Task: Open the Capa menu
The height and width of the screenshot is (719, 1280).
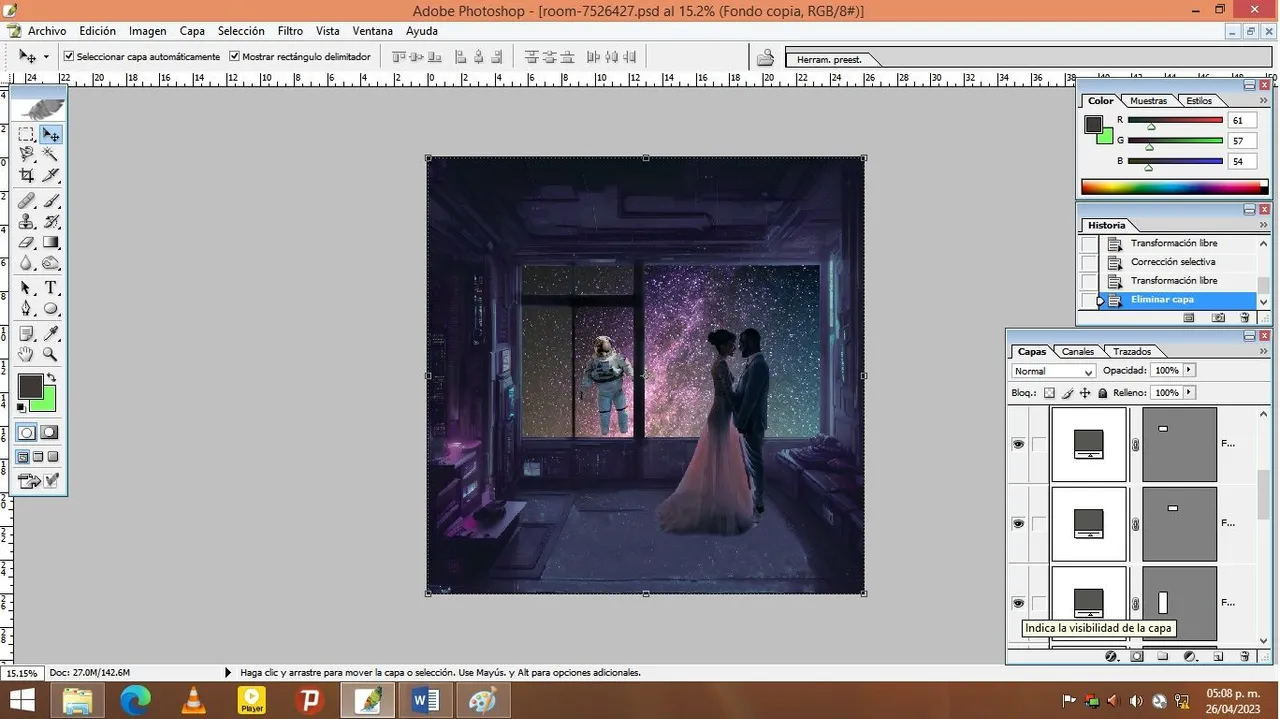Action: point(192,31)
